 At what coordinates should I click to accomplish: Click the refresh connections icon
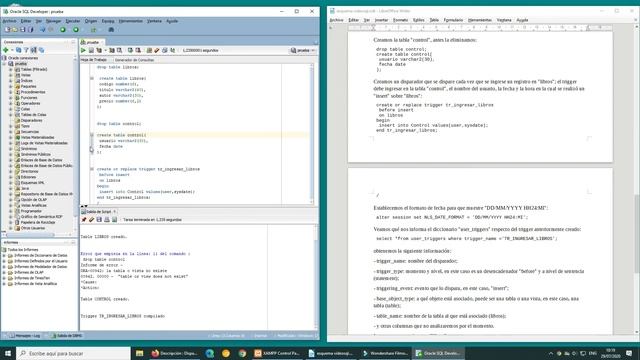(18, 50)
